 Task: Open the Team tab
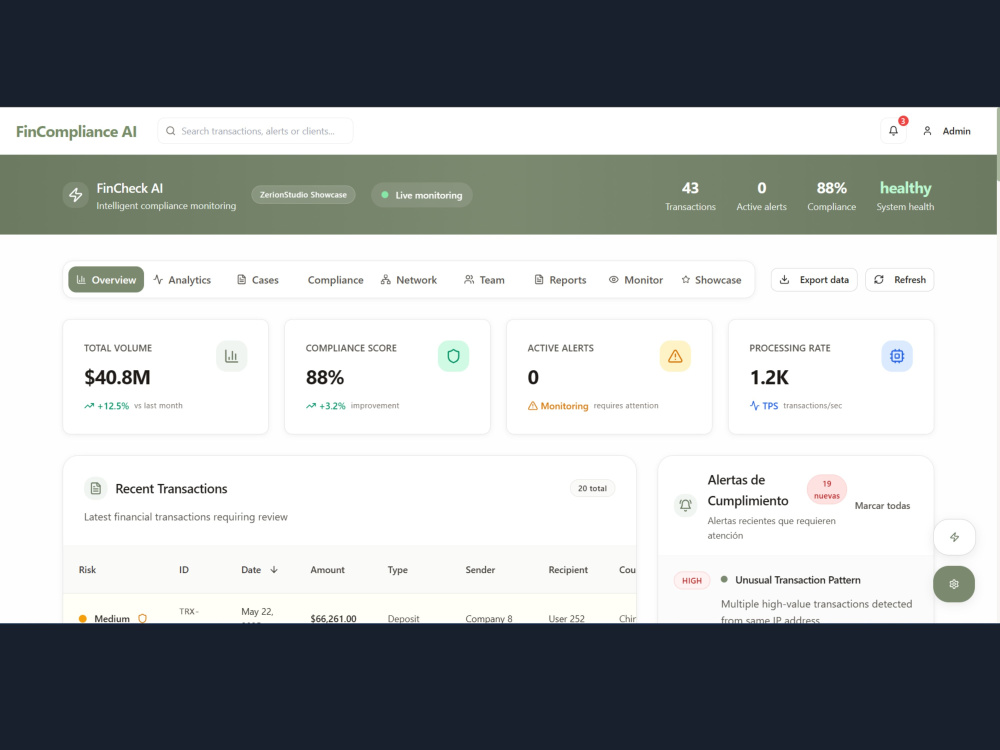coord(485,279)
